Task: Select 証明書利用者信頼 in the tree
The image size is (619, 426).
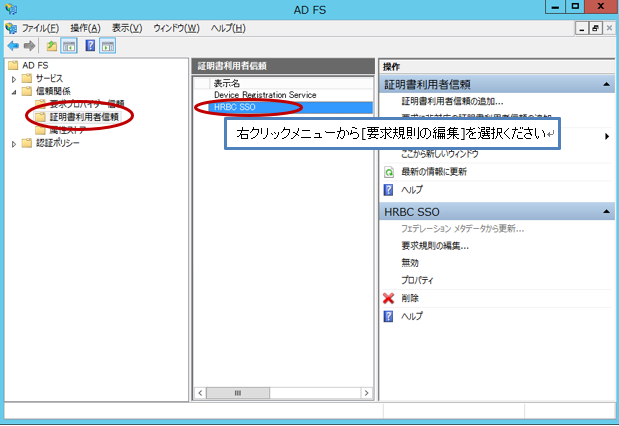Action: coord(84,117)
